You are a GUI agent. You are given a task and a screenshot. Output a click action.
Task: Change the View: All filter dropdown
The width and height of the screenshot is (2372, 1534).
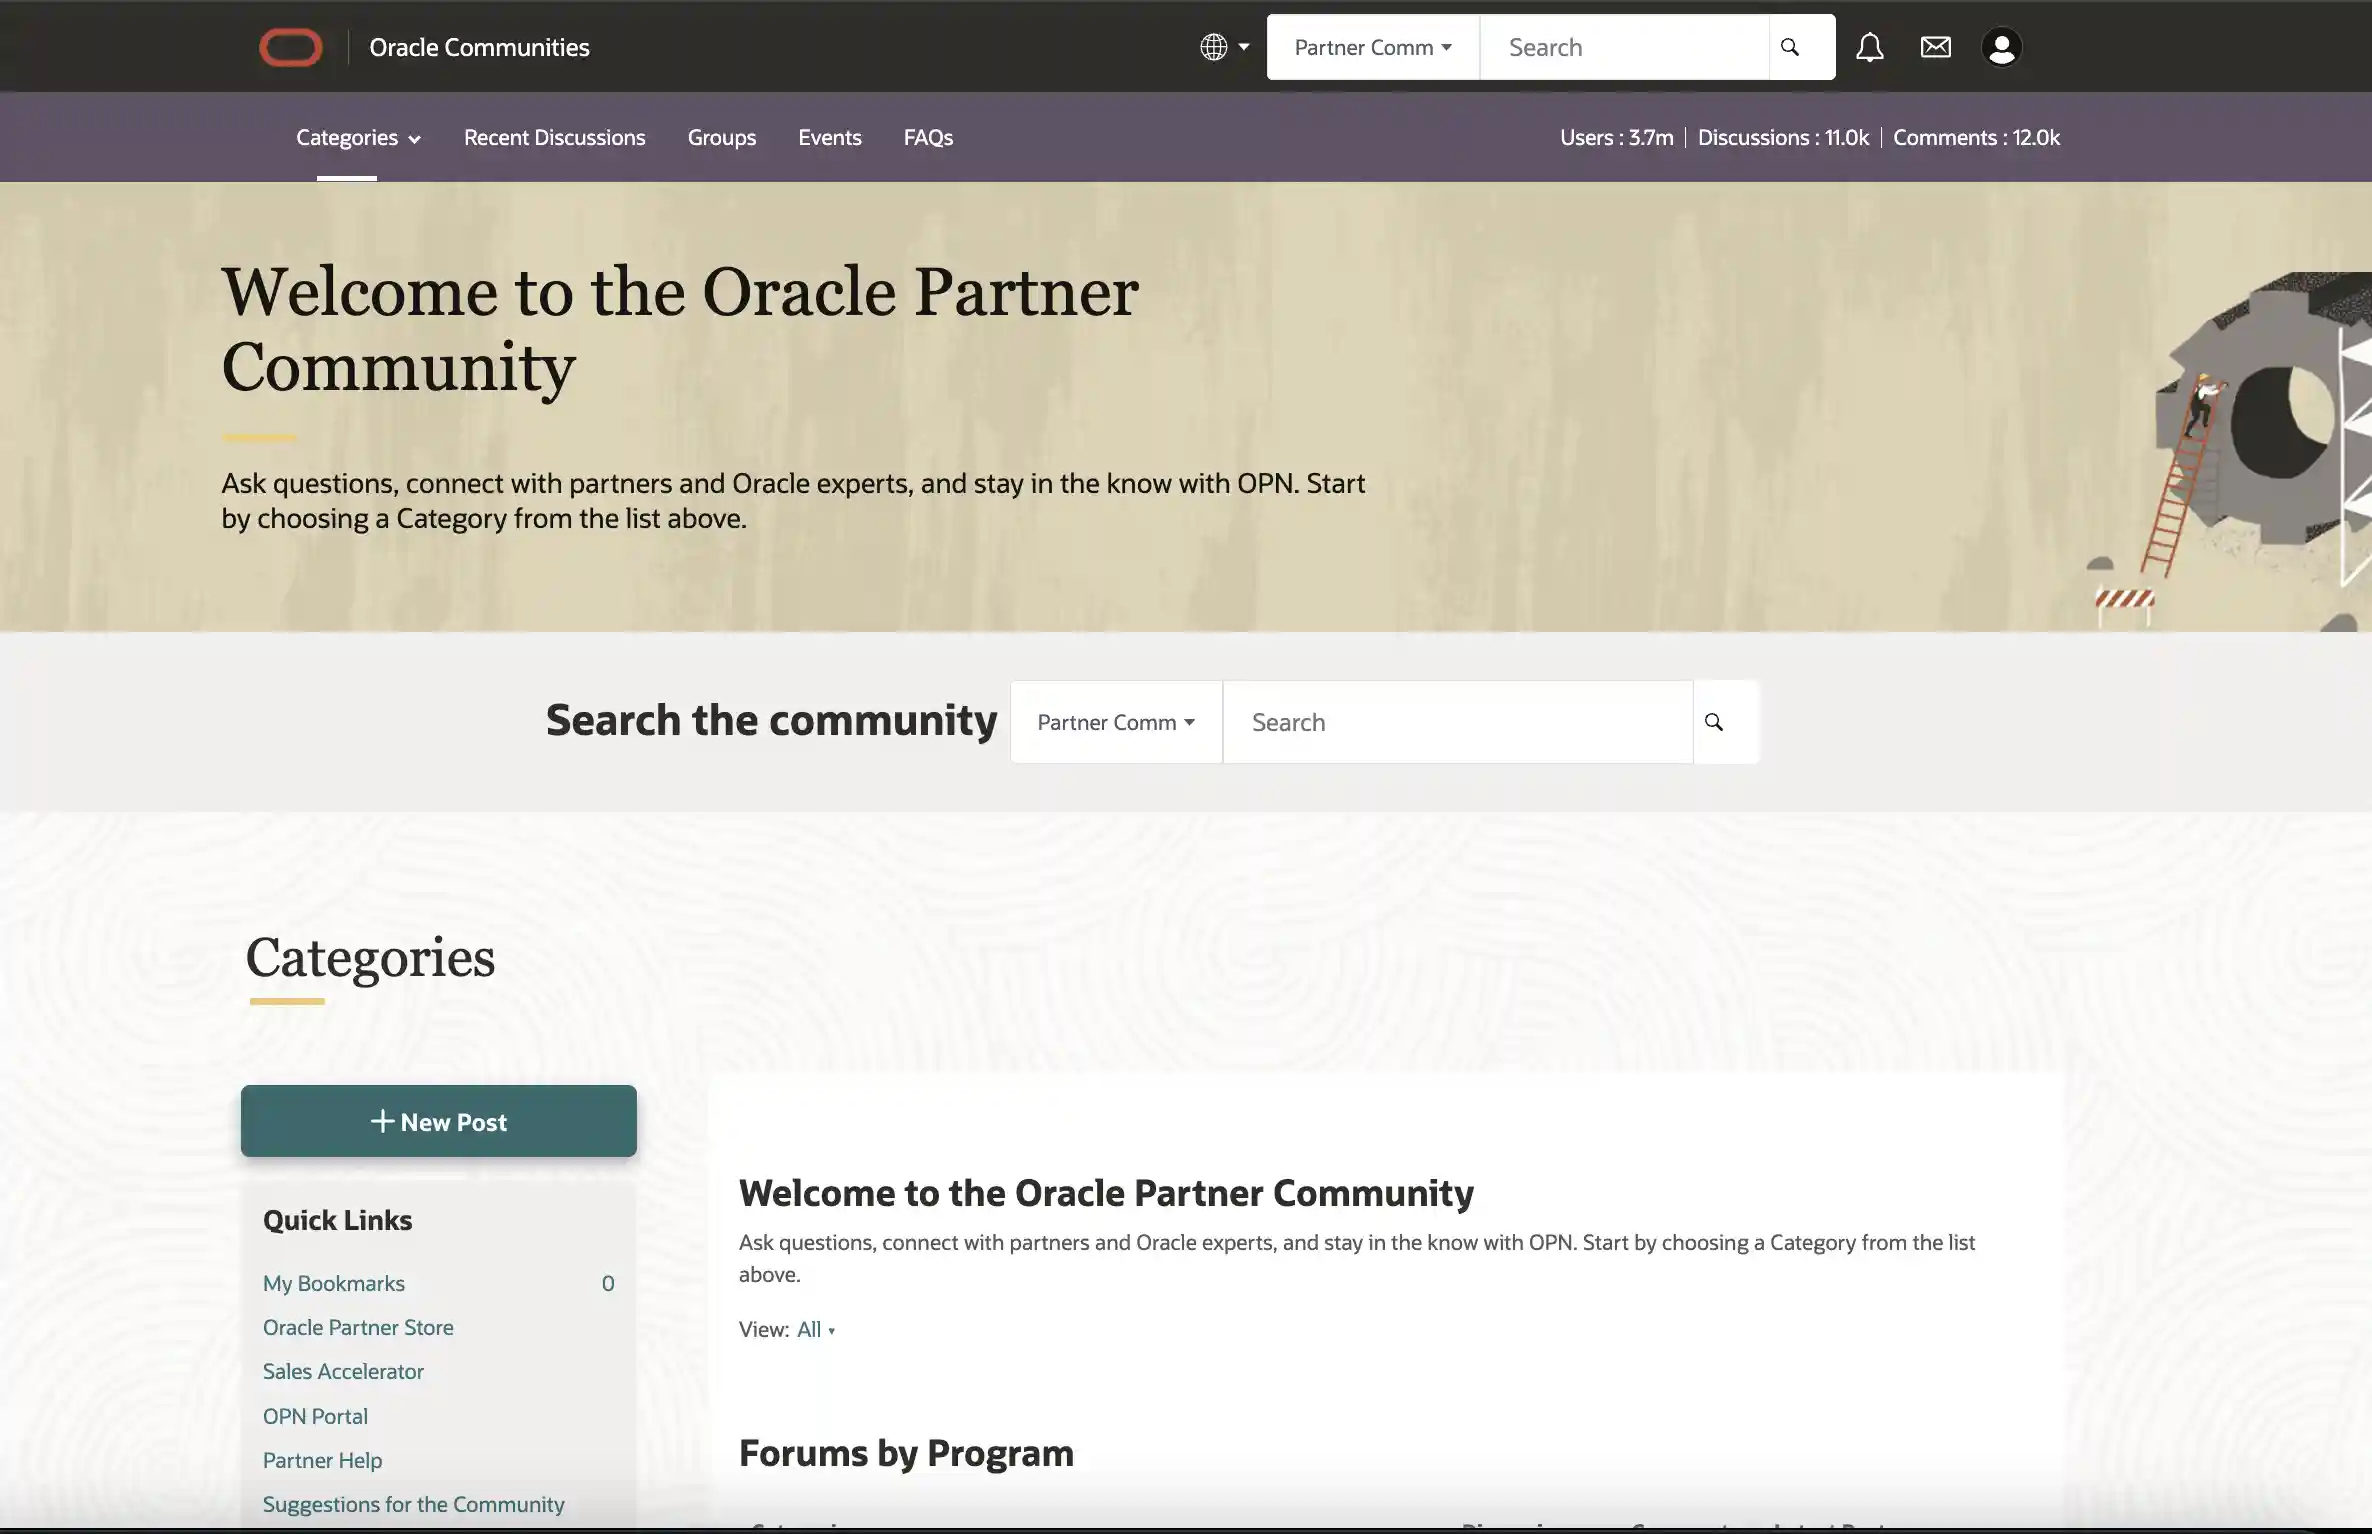pos(816,1328)
